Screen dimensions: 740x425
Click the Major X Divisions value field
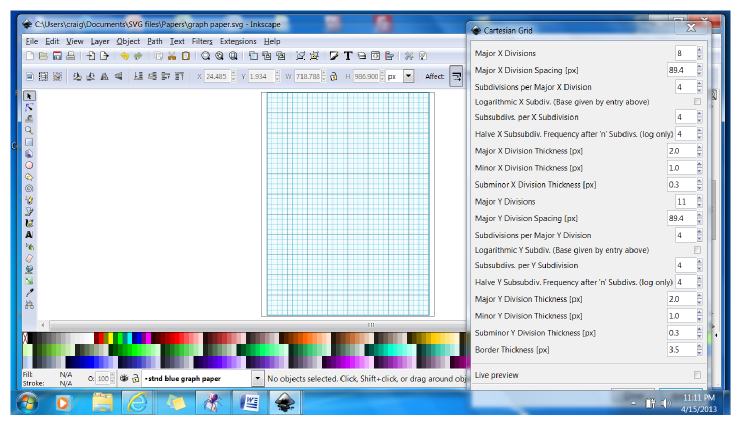point(685,53)
